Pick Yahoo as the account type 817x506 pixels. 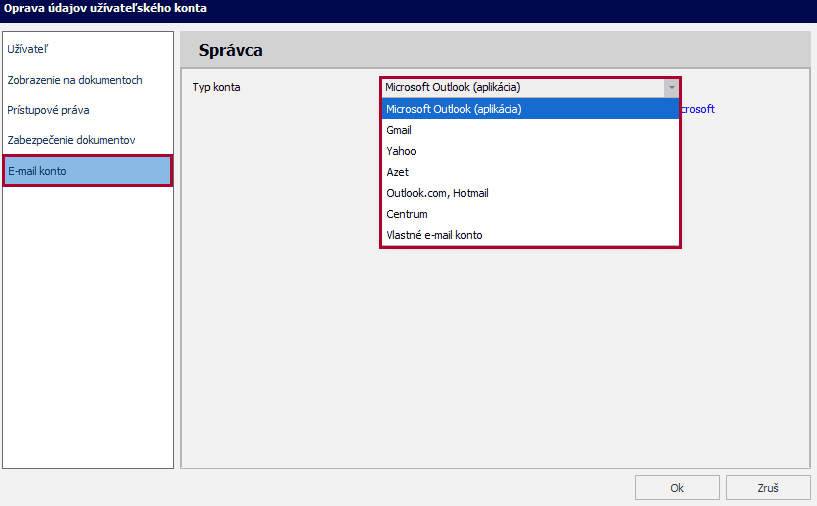(x=401, y=151)
